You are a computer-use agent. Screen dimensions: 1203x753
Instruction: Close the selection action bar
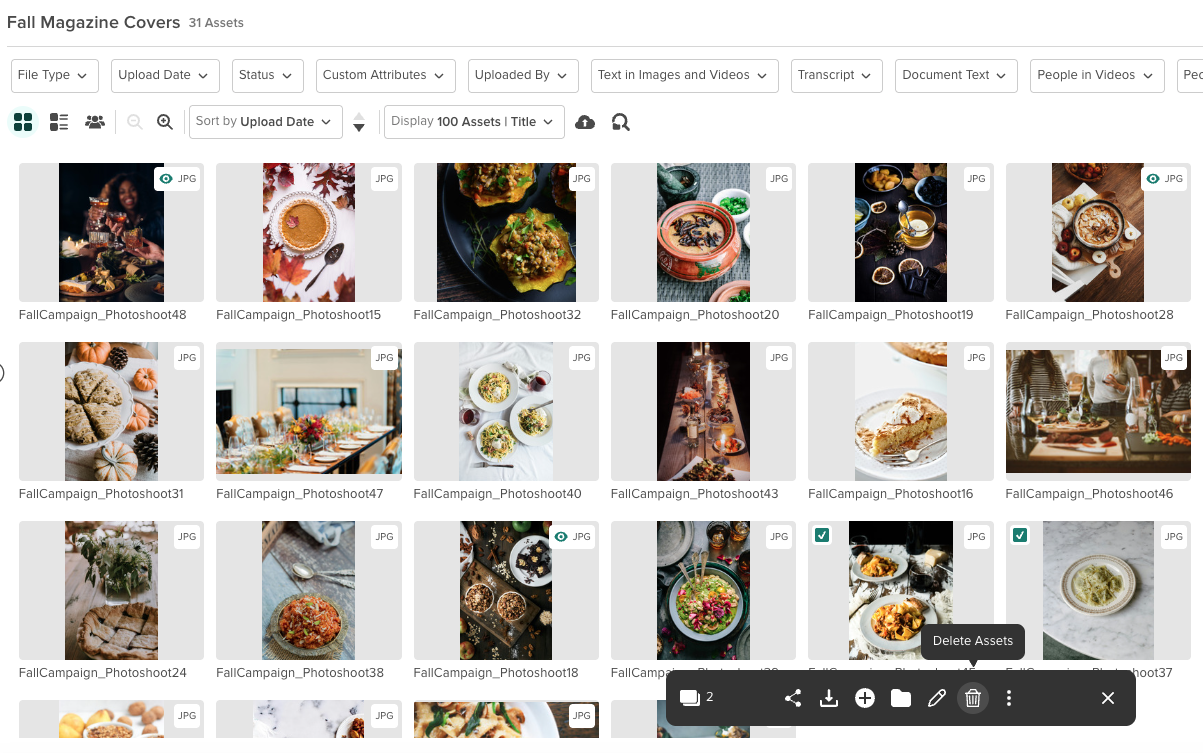point(1108,698)
